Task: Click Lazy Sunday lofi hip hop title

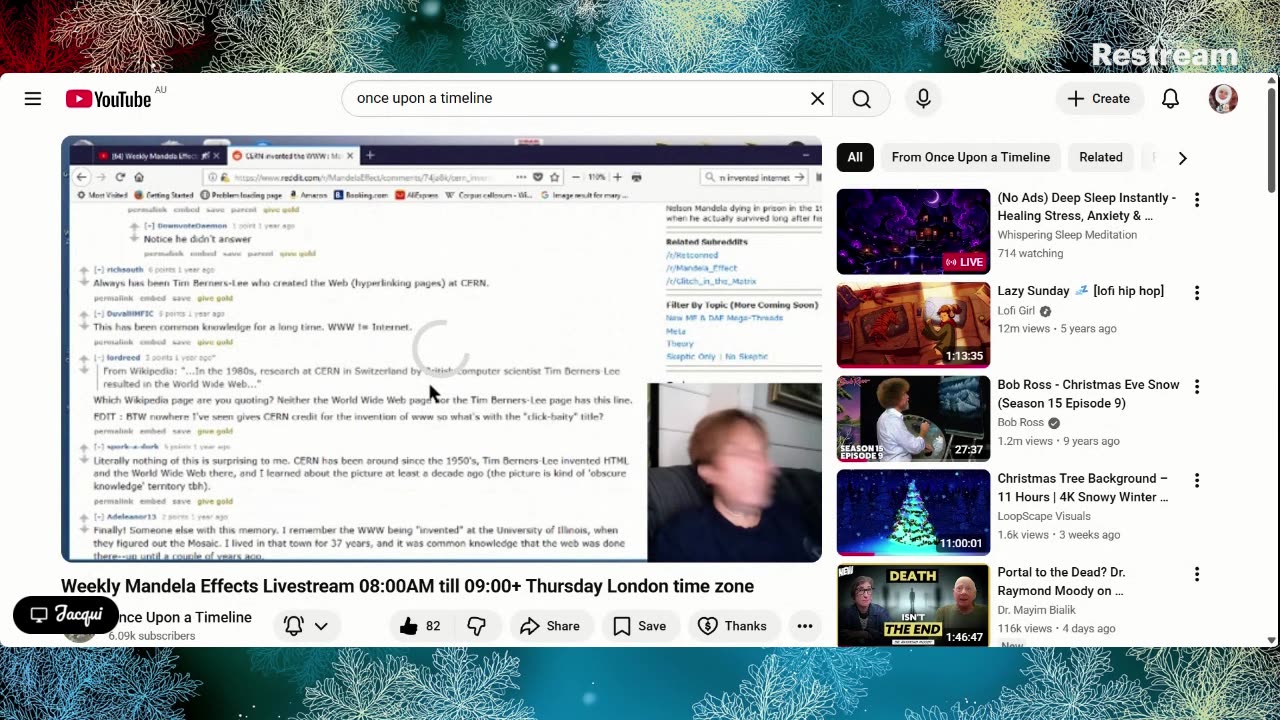Action: (x=1080, y=291)
